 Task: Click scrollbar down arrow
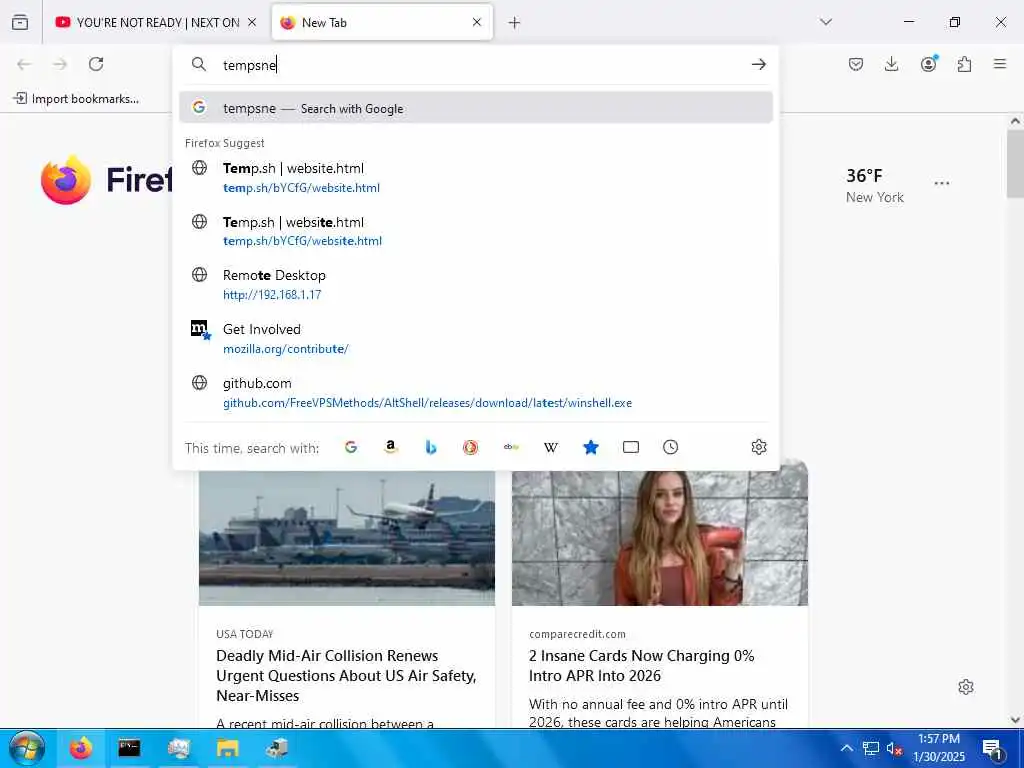click(x=1016, y=720)
